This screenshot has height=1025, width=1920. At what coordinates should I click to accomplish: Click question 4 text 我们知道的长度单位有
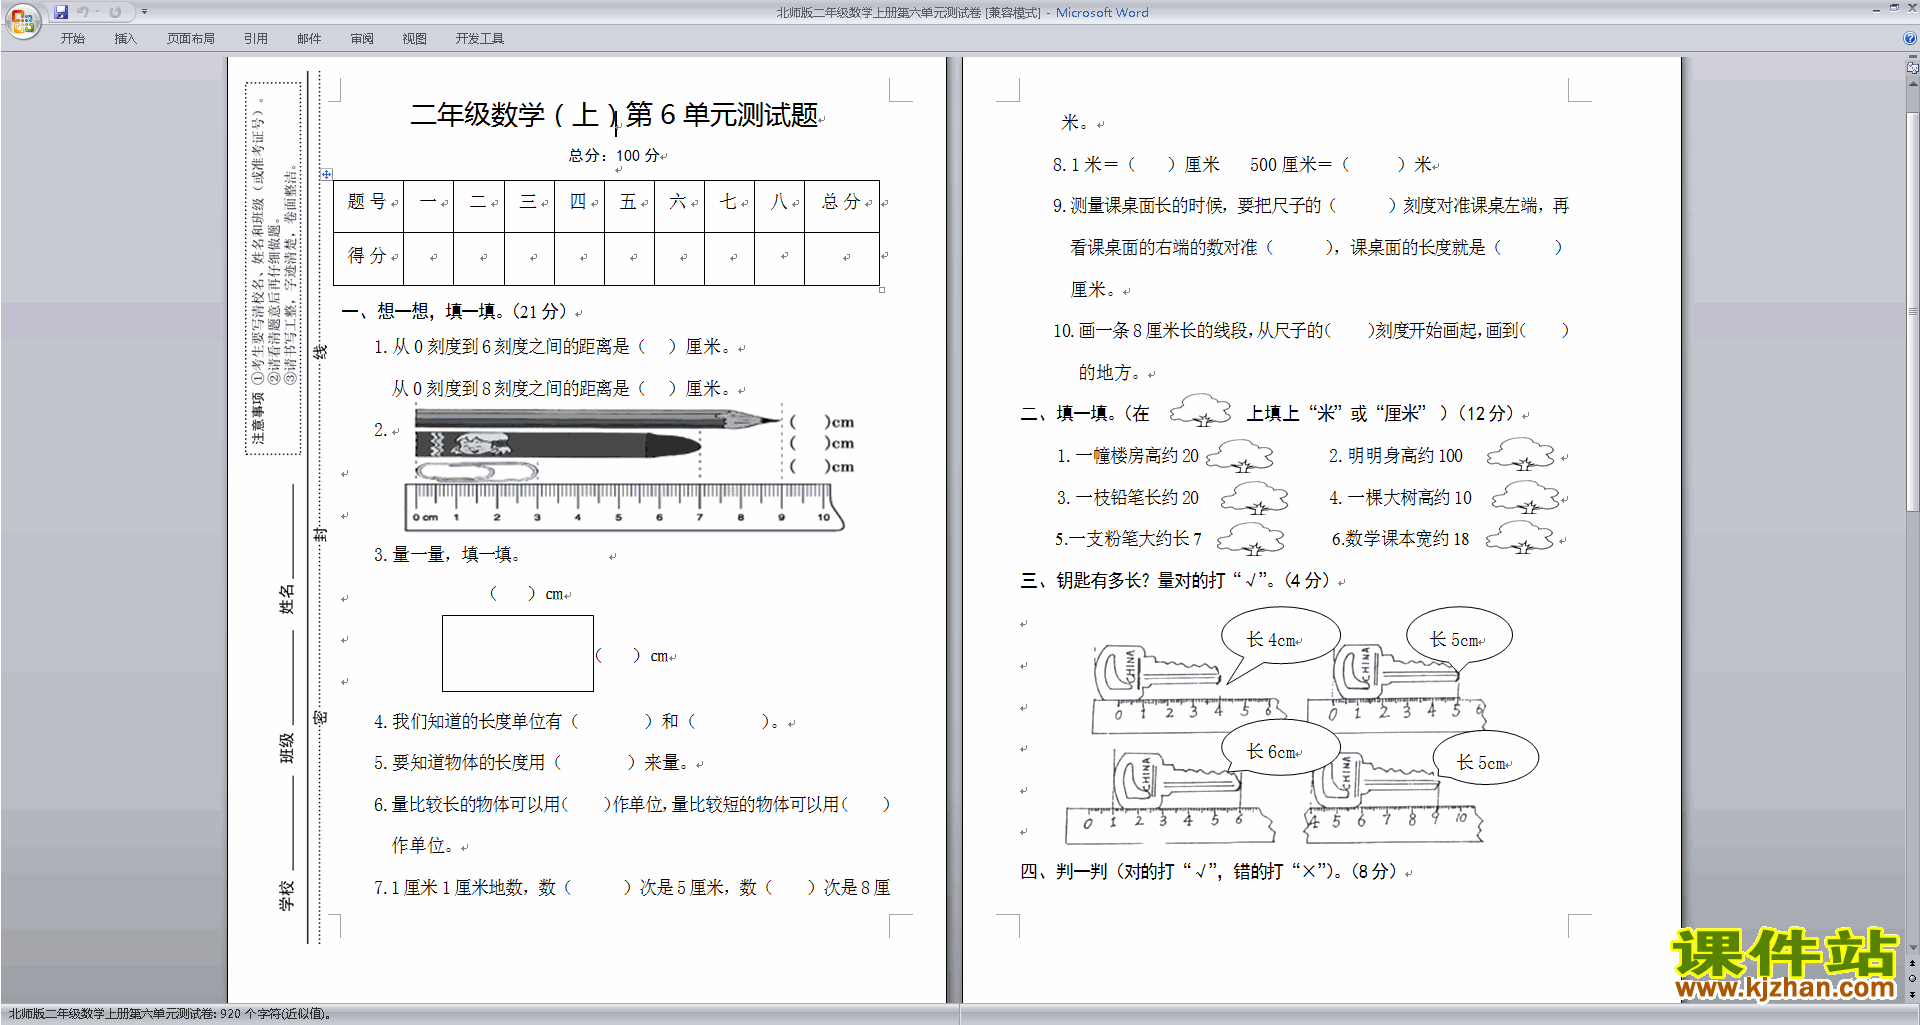[x=476, y=721]
